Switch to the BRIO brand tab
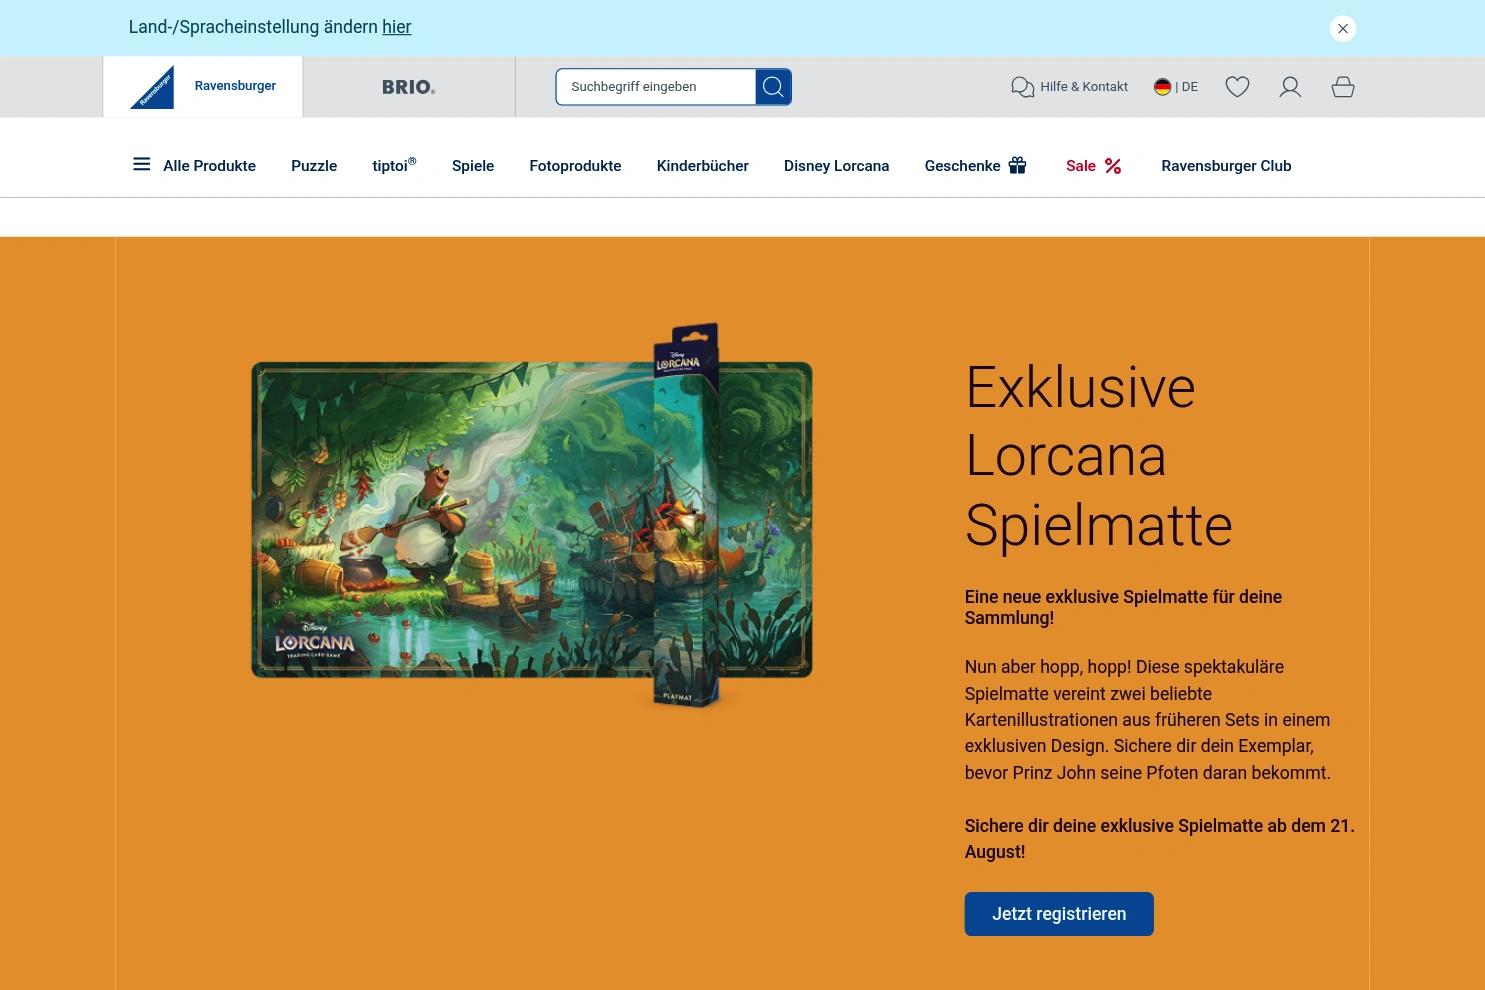The height and width of the screenshot is (990, 1485). tap(409, 87)
